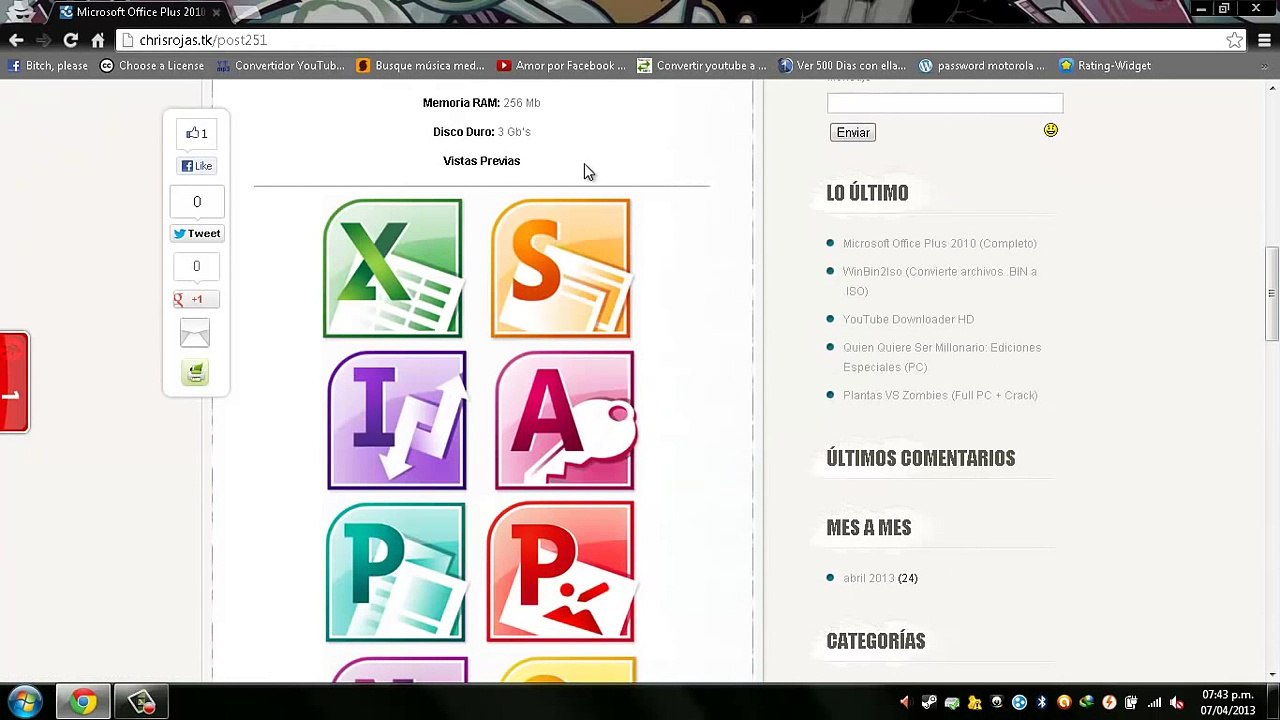1280x720 pixels.
Task: Open the 'Bitch, please' Facebook bookmark
Action: [48, 66]
